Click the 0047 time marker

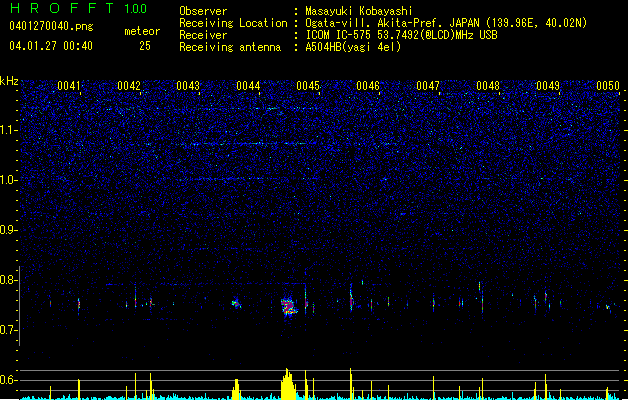428,86
